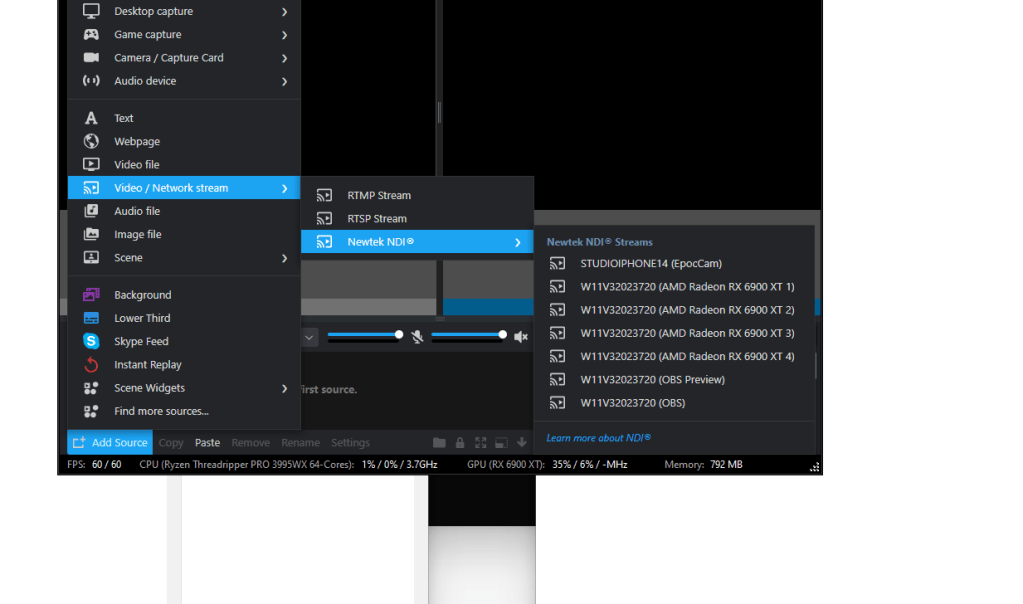Expand the Game capture submenu arrow

[284, 35]
